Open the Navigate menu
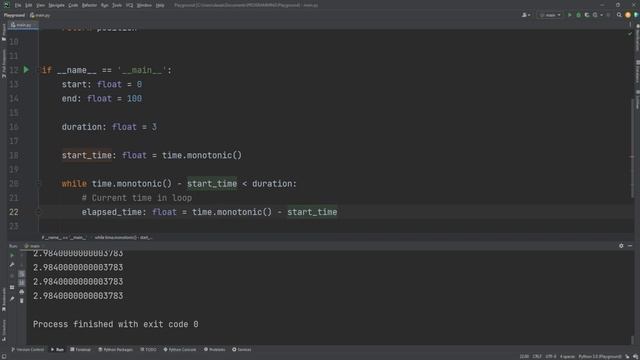The image size is (640, 360). (56, 5)
